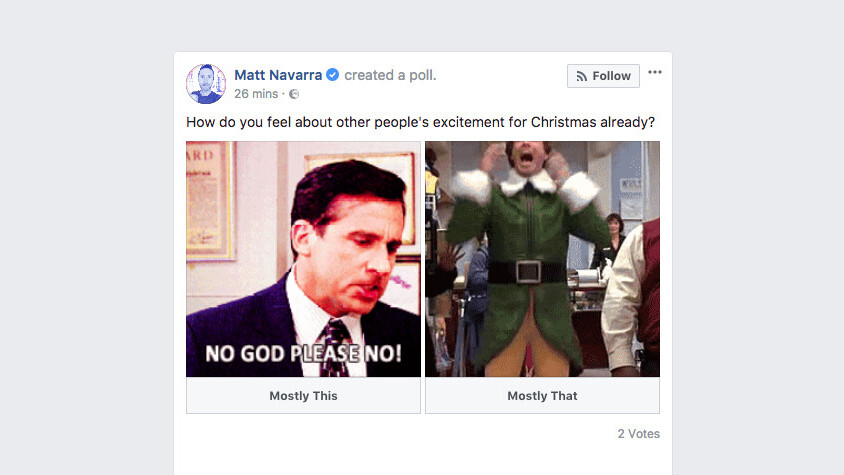
Task: Select the green elf costume GIF
Action: (542, 258)
